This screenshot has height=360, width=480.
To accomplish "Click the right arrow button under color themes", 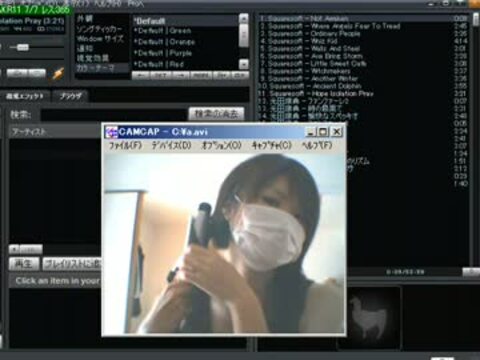I will [181, 76].
